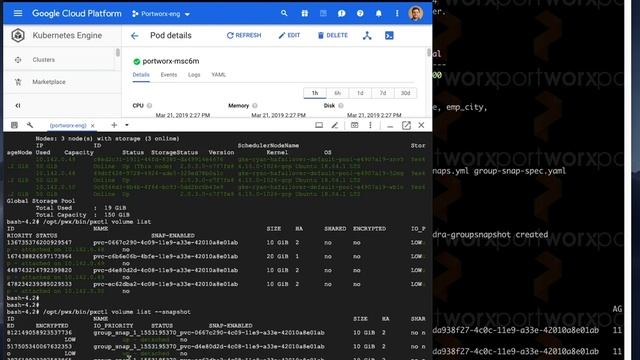Open the user account avatar
This screenshot has width=640, height=360.
coord(416,13)
